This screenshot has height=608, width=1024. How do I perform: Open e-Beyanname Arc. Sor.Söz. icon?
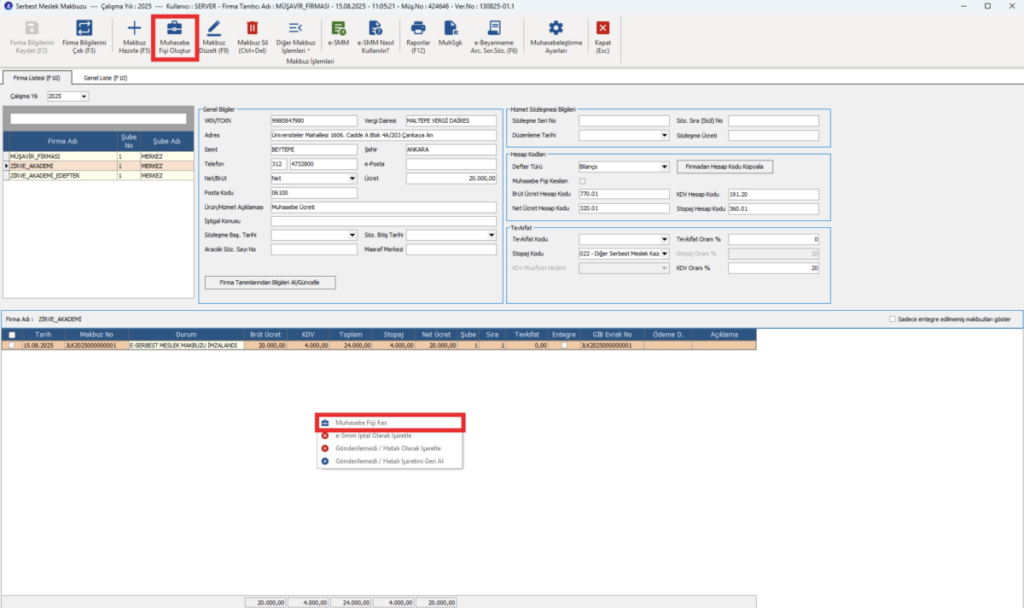[x=494, y=28]
